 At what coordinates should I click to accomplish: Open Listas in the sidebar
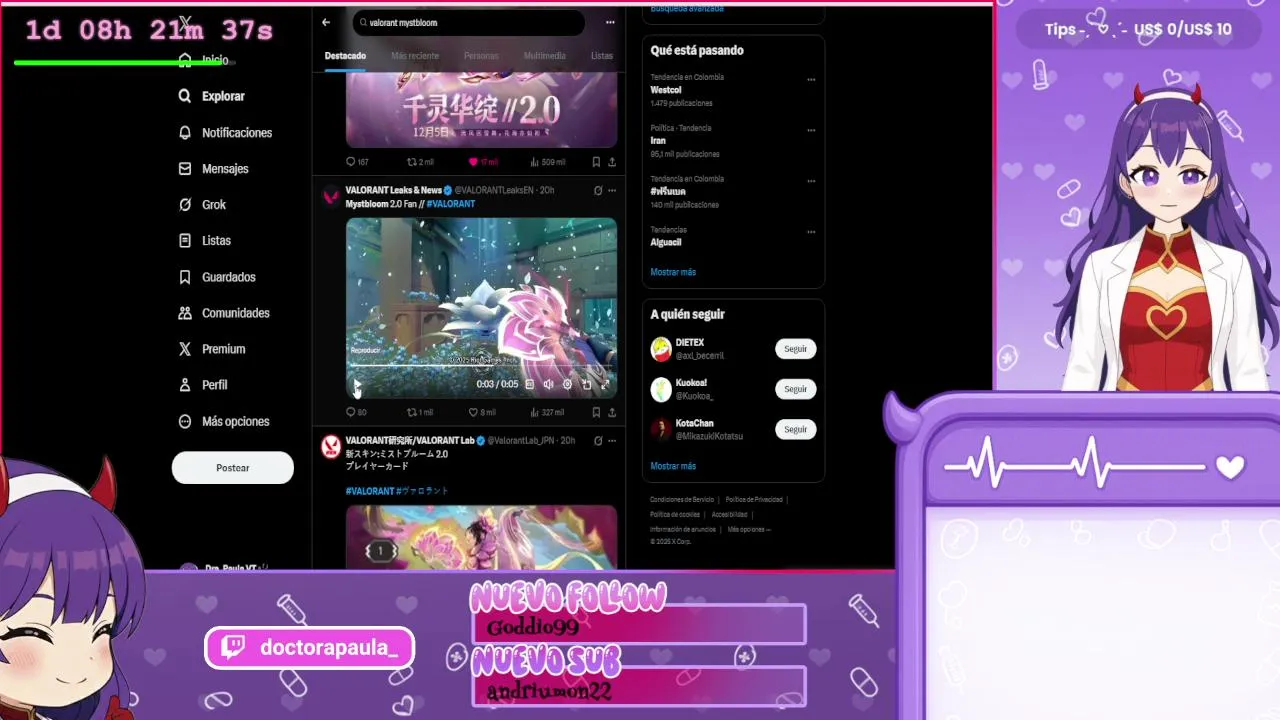(204, 240)
